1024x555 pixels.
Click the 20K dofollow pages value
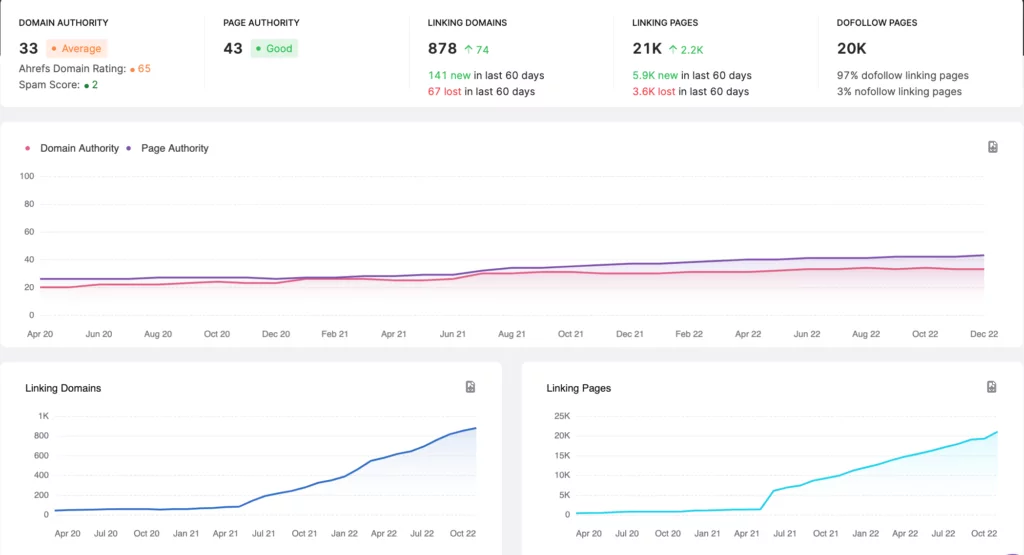[850, 48]
